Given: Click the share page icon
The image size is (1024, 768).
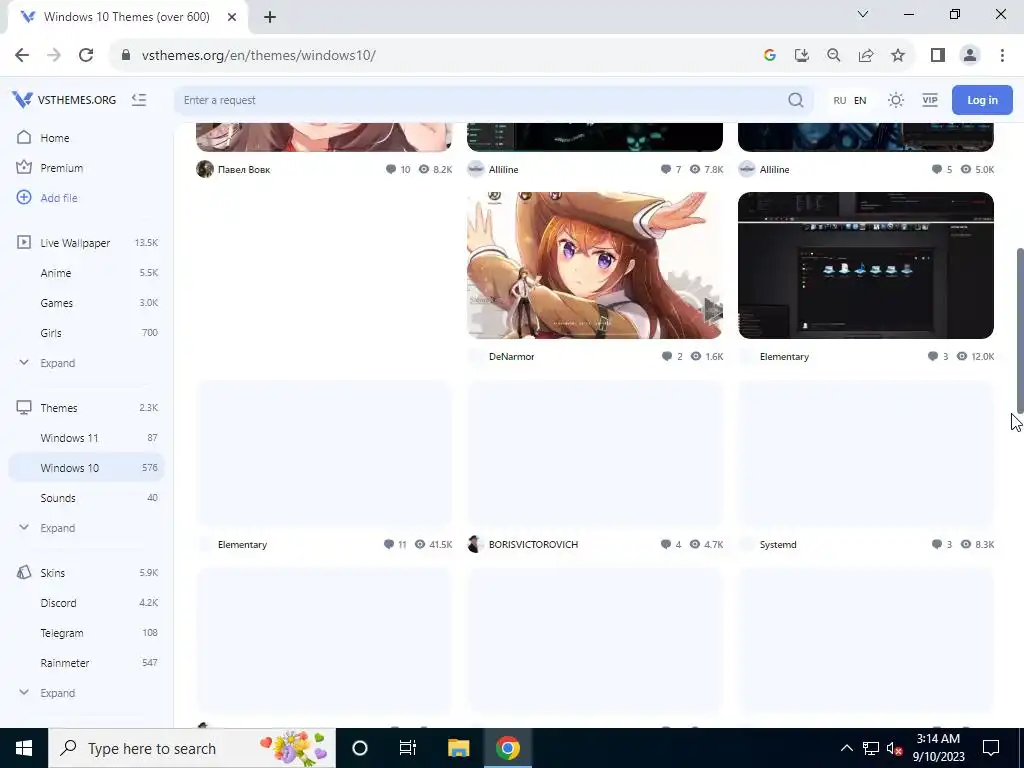Looking at the screenshot, I should point(866,55).
